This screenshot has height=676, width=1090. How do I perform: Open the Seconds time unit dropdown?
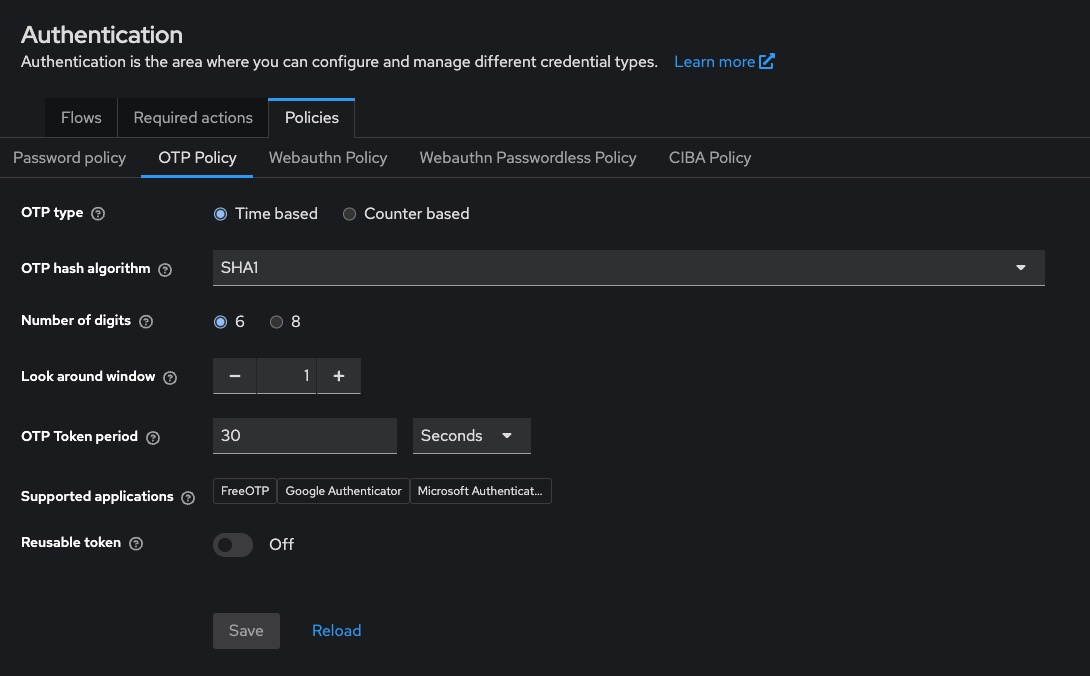(x=471, y=436)
